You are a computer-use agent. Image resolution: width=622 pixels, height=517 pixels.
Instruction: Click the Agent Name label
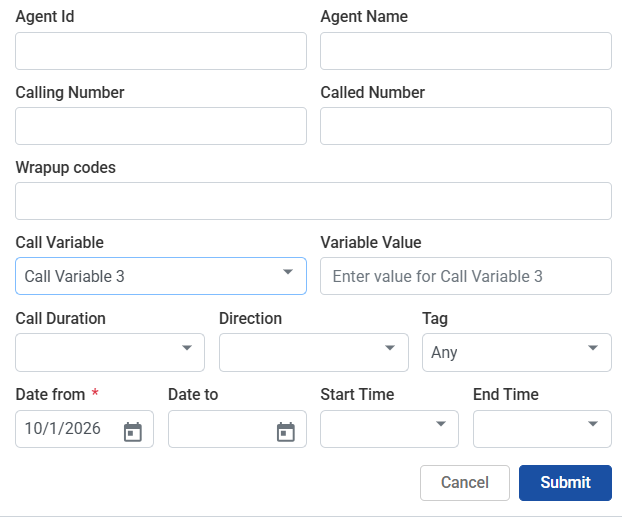coord(364,17)
